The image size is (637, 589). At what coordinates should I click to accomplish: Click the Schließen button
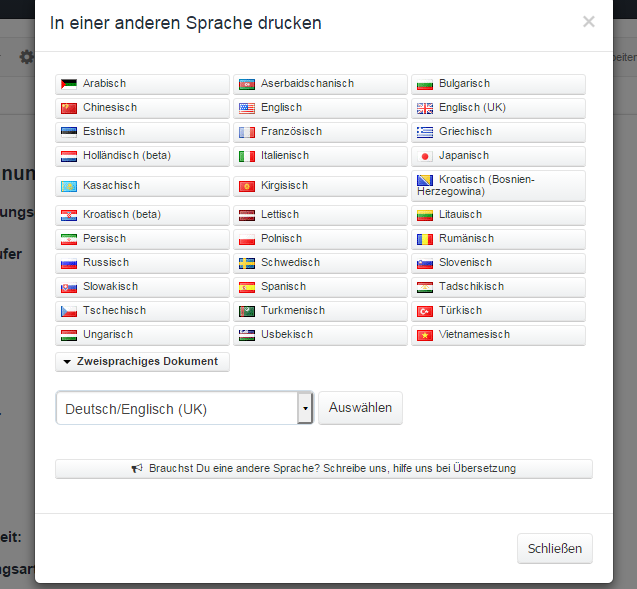point(555,548)
